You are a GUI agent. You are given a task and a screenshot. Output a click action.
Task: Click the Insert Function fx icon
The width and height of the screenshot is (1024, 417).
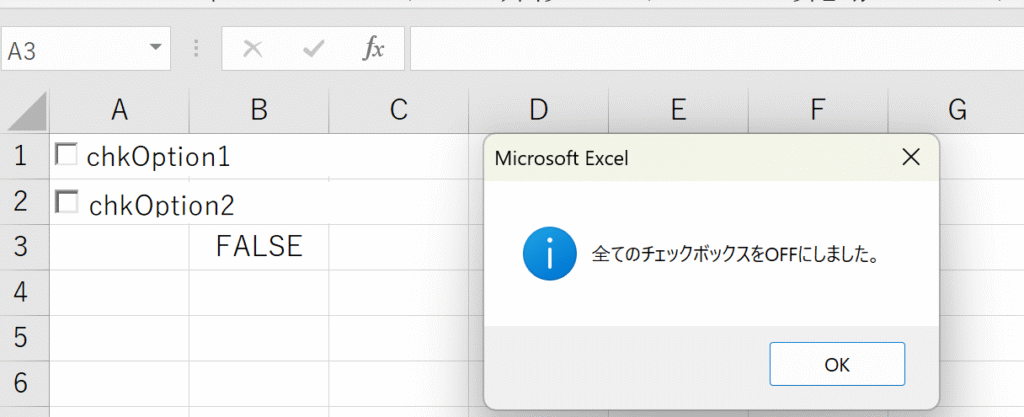click(x=373, y=49)
